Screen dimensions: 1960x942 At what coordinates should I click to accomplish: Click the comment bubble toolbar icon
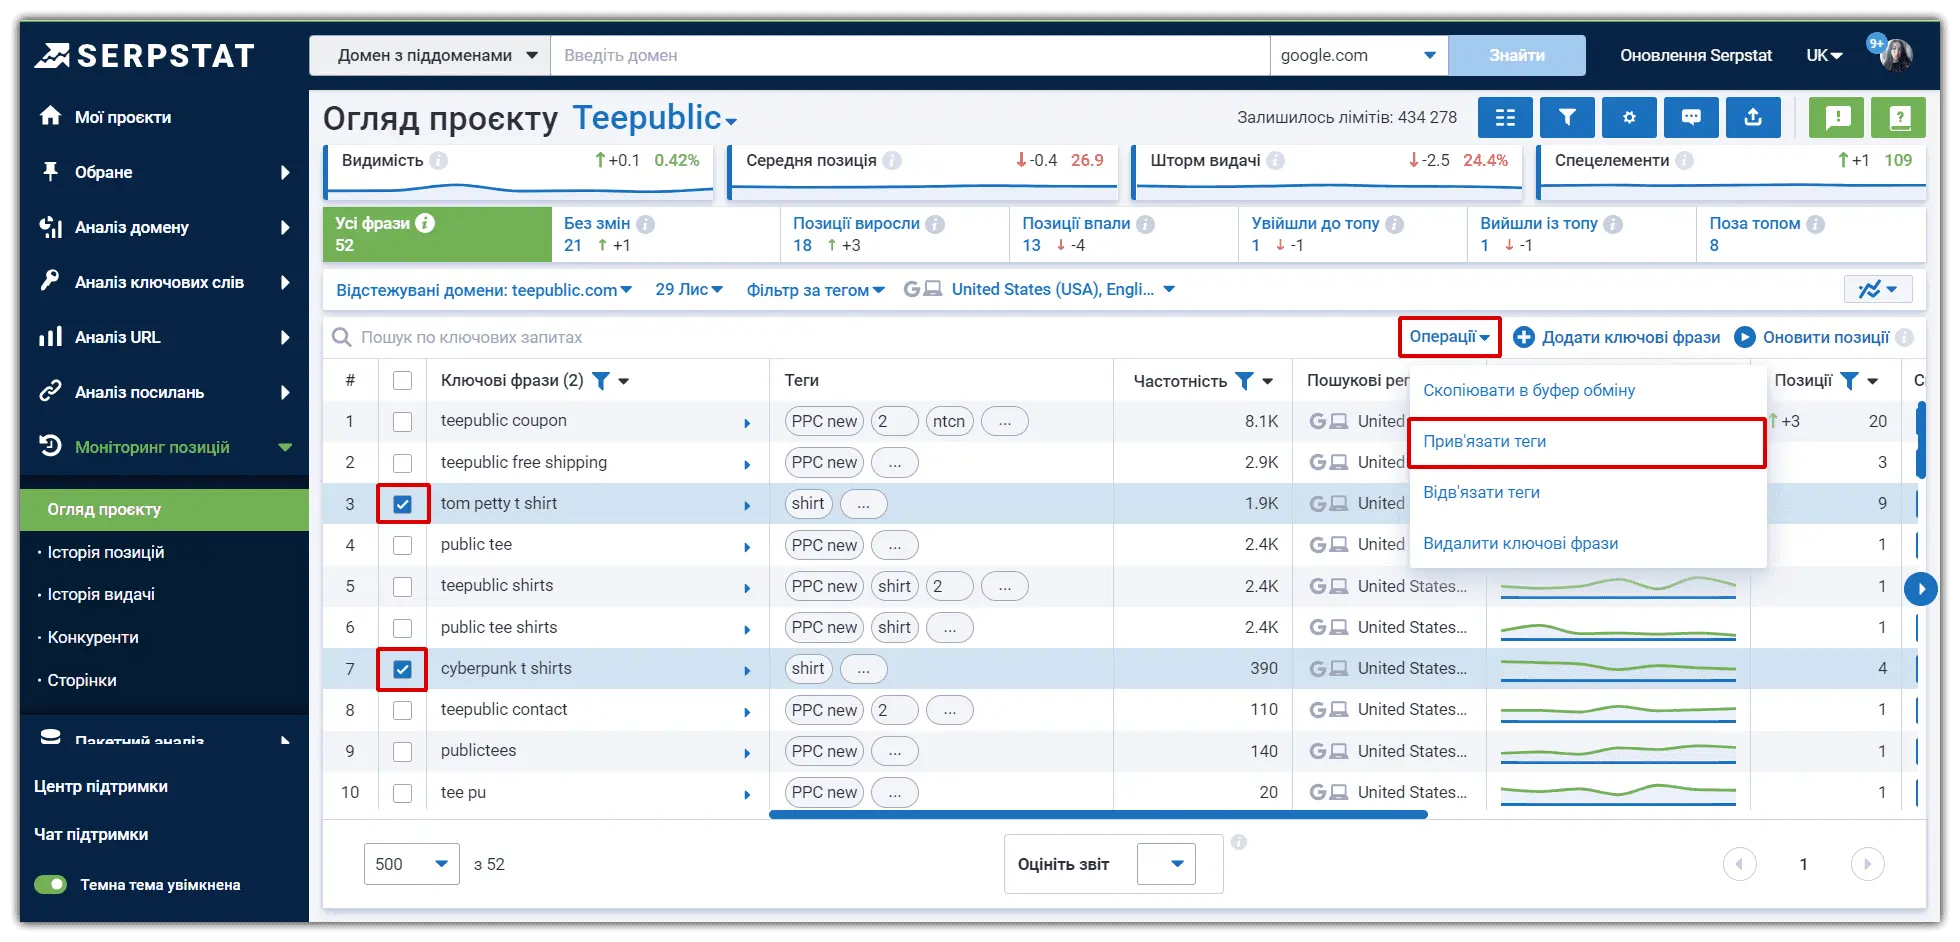(x=1691, y=118)
